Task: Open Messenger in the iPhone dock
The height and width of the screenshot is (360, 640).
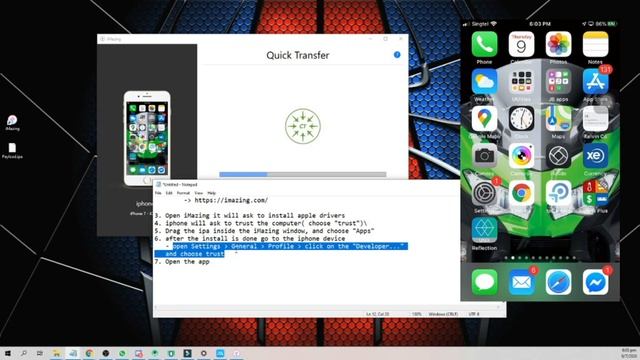Action: (595, 282)
